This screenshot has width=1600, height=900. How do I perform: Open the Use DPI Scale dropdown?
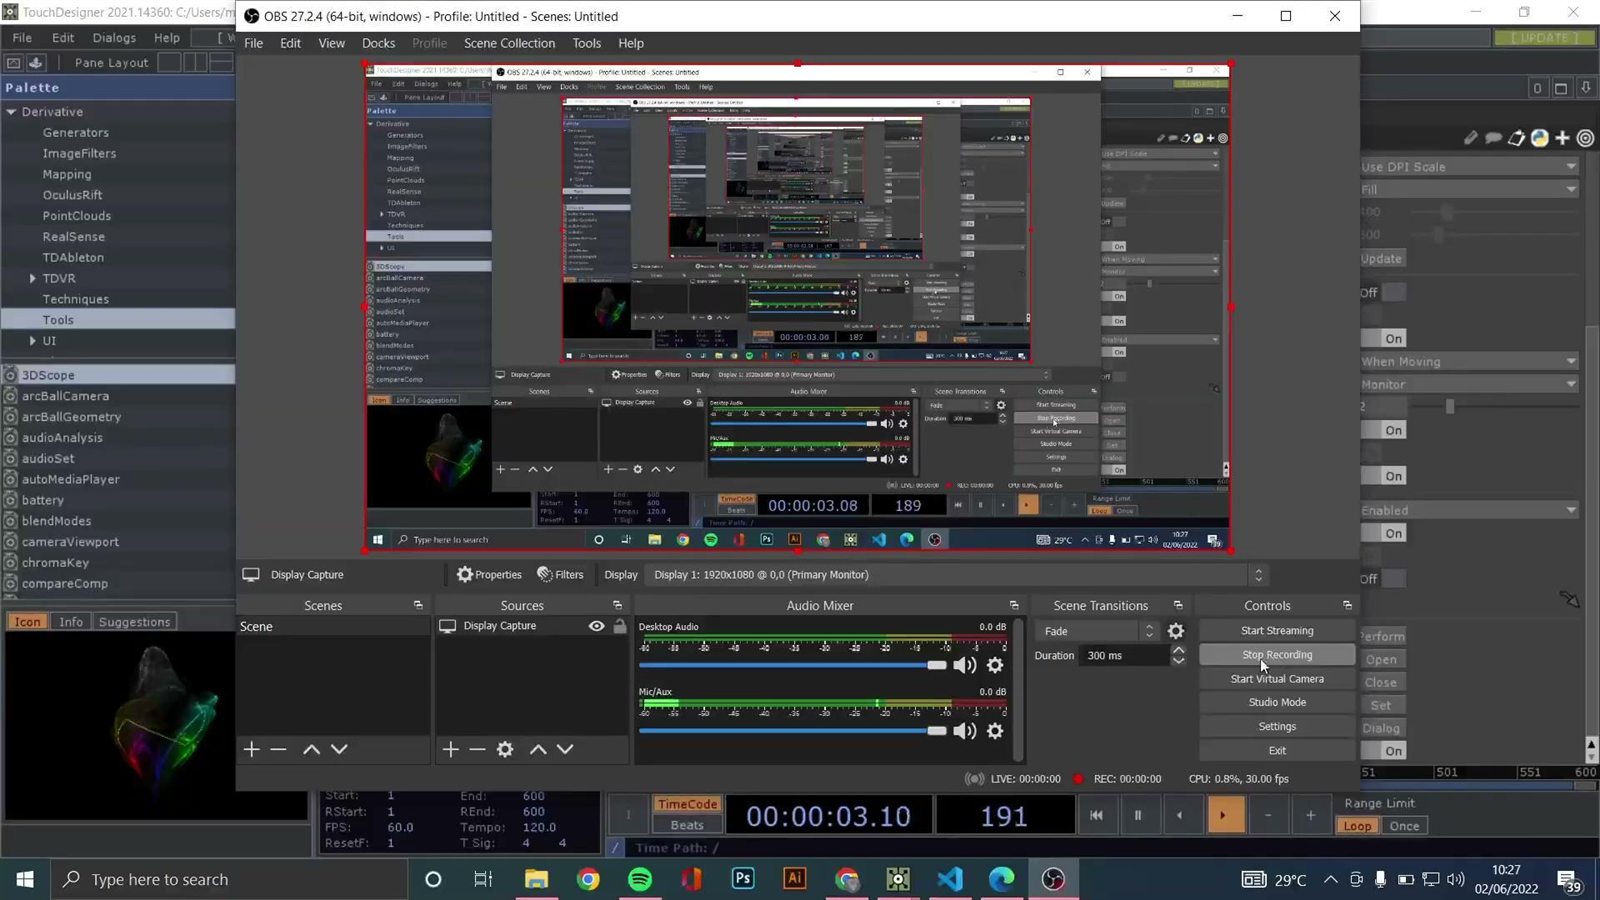(1470, 167)
